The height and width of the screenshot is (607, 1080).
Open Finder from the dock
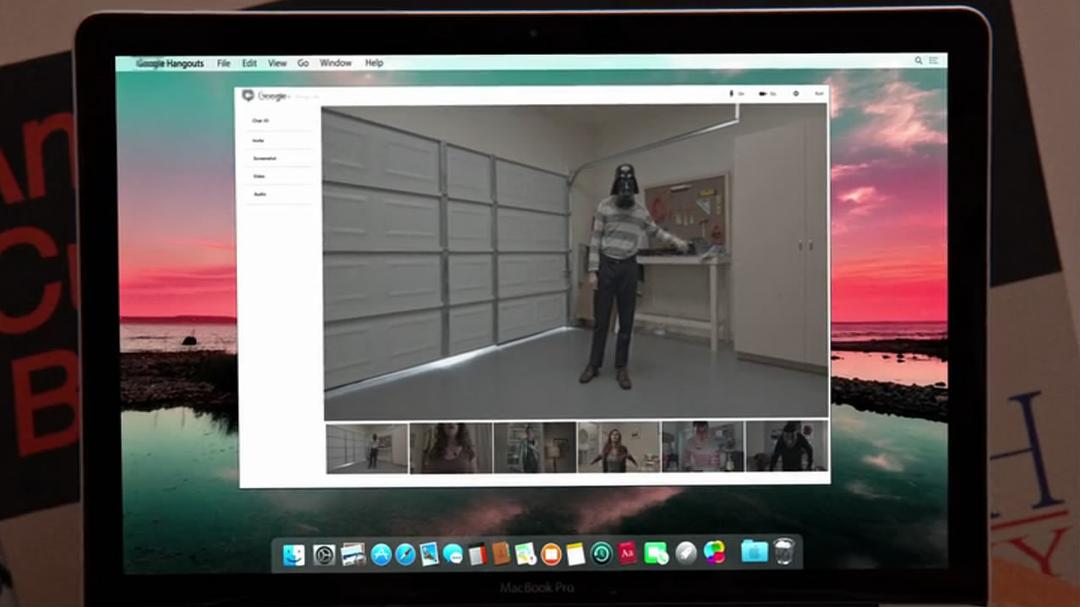click(x=294, y=554)
